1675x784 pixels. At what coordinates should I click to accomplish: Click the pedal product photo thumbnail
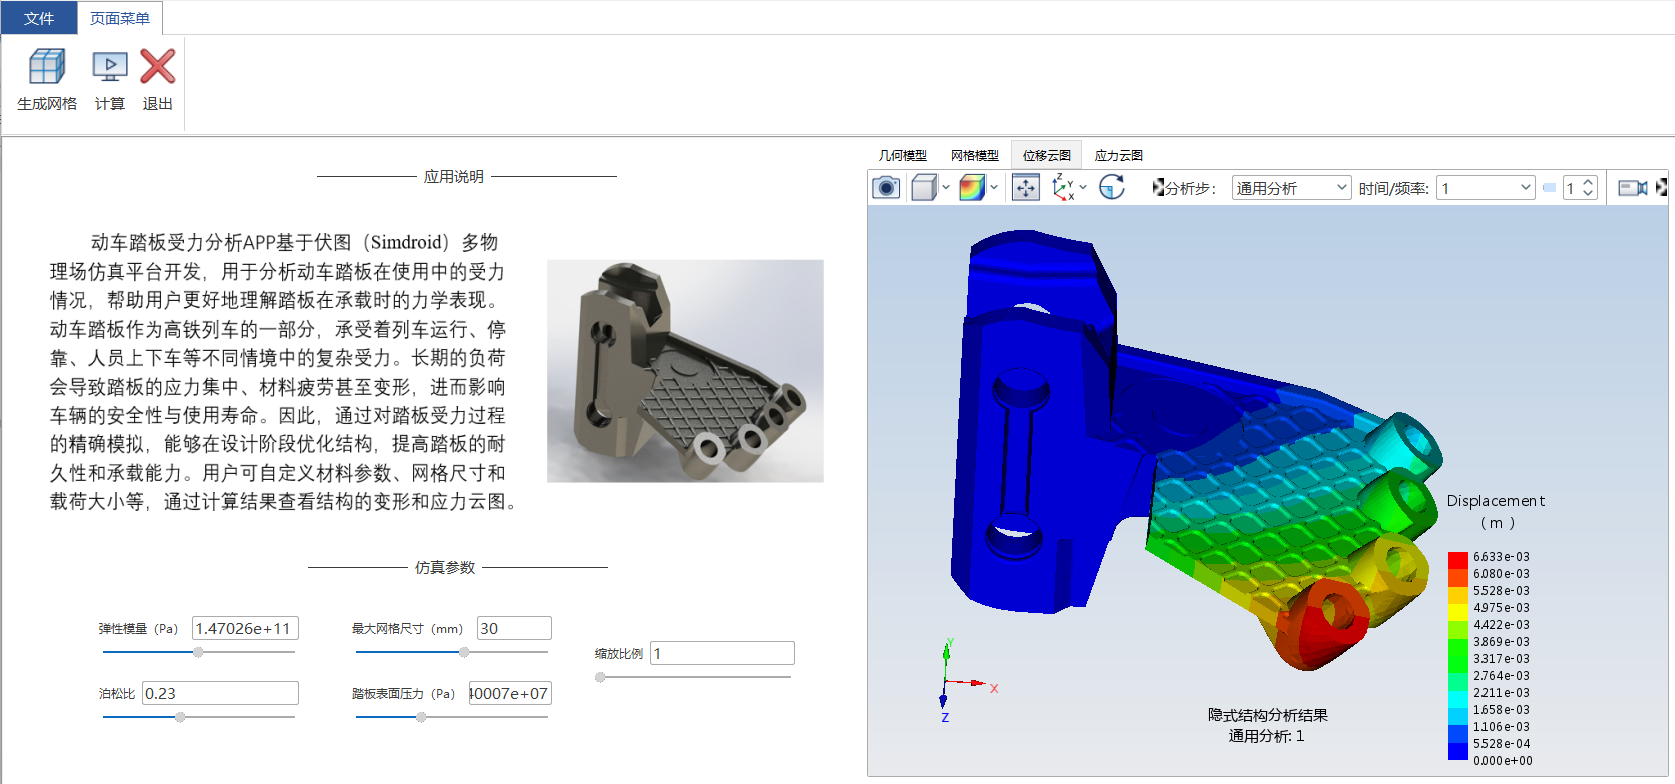(x=685, y=371)
